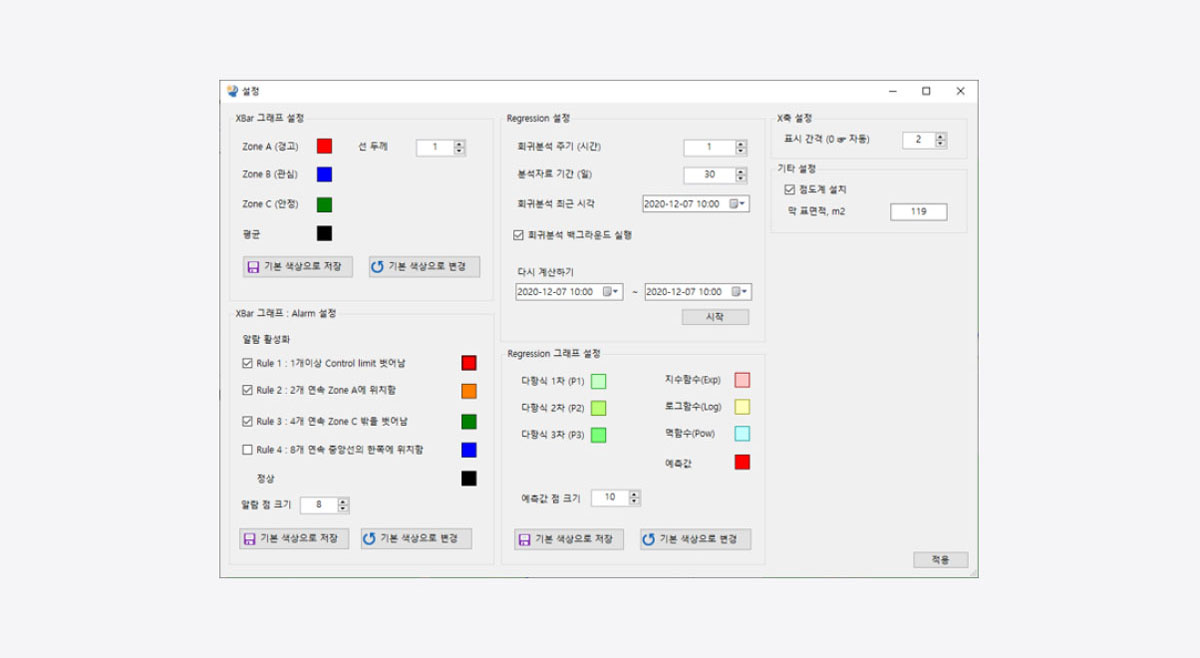Click the Zone A (경고) red color swatch

coord(324,146)
